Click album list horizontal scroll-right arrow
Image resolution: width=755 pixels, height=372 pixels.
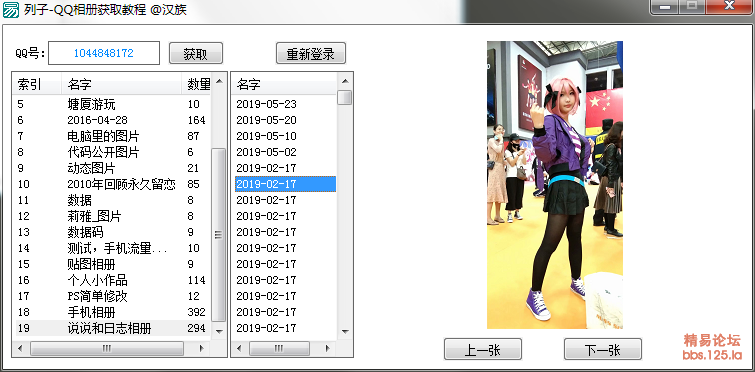pyautogui.click(x=203, y=348)
